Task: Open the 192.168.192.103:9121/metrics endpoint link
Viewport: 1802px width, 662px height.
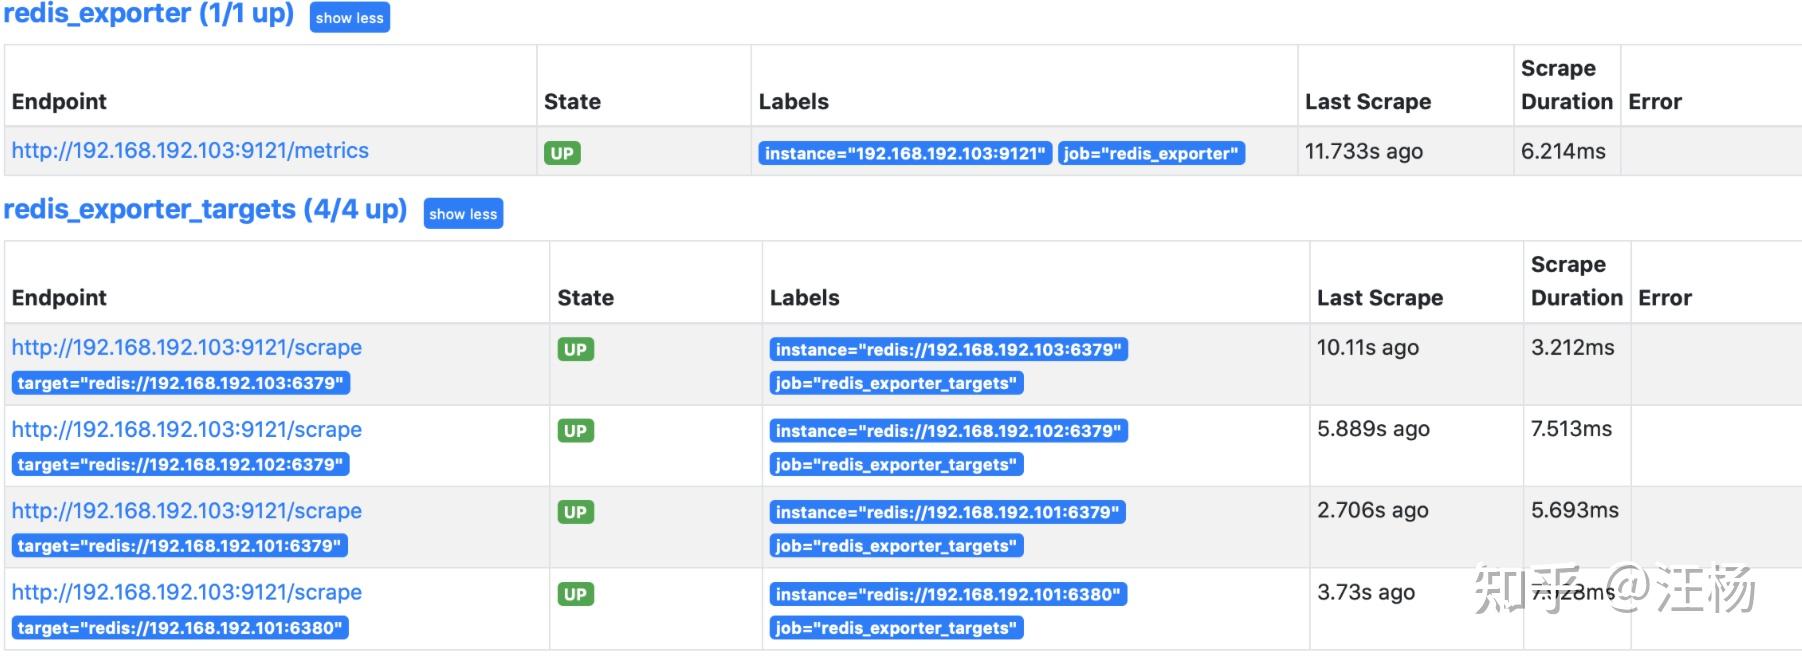Action: coord(190,151)
